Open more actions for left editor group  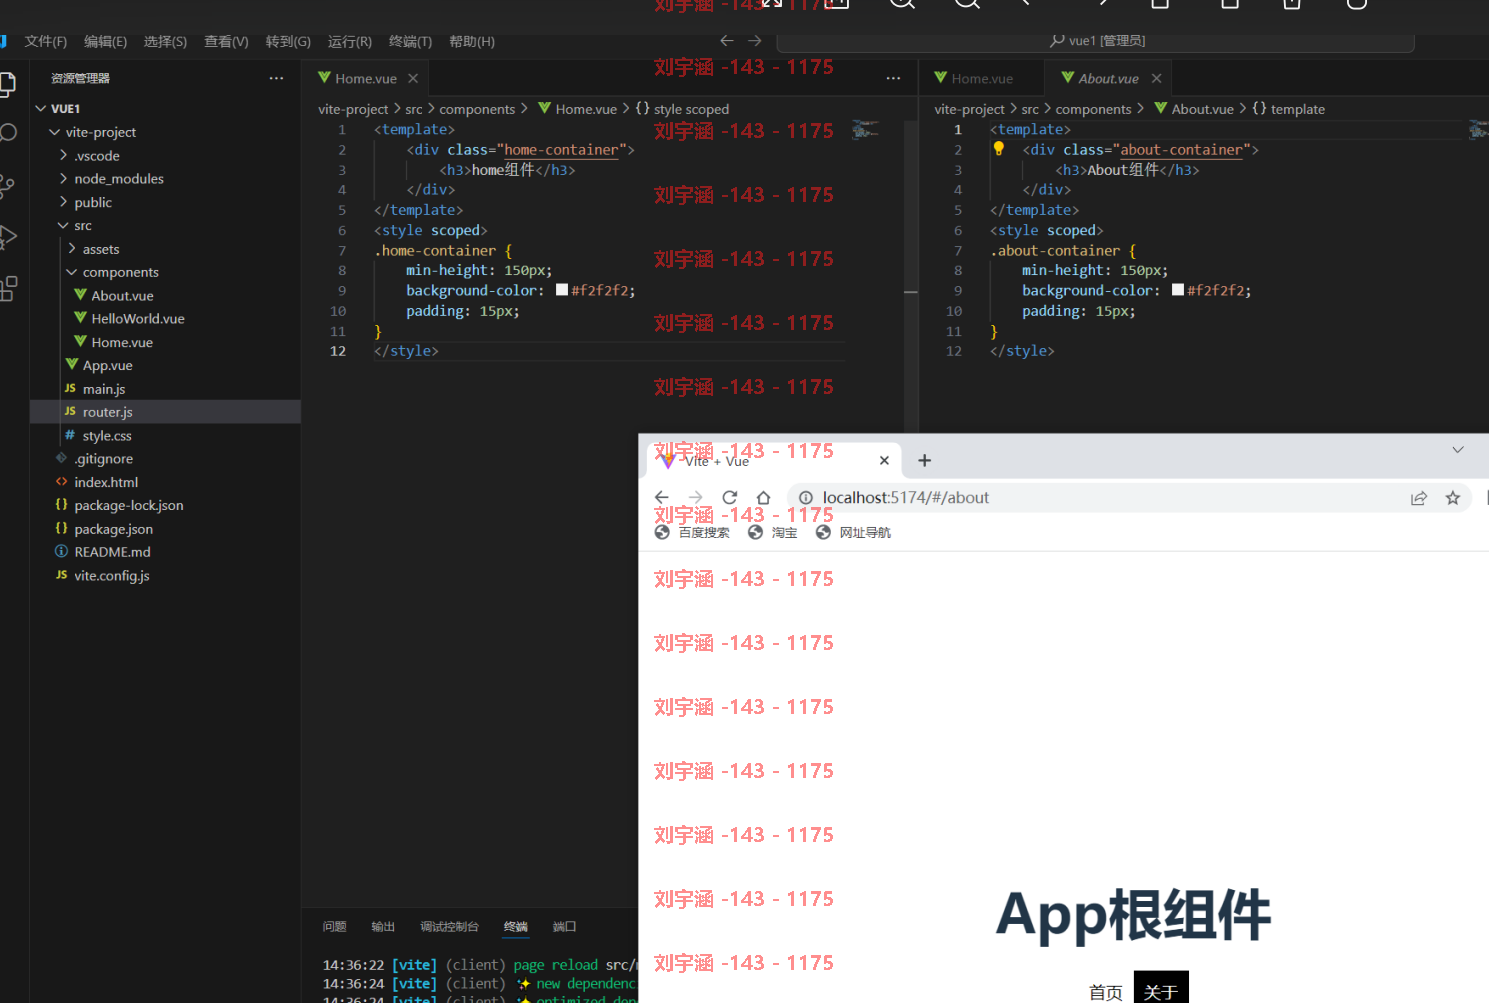pyautogui.click(x=893, y=78)
